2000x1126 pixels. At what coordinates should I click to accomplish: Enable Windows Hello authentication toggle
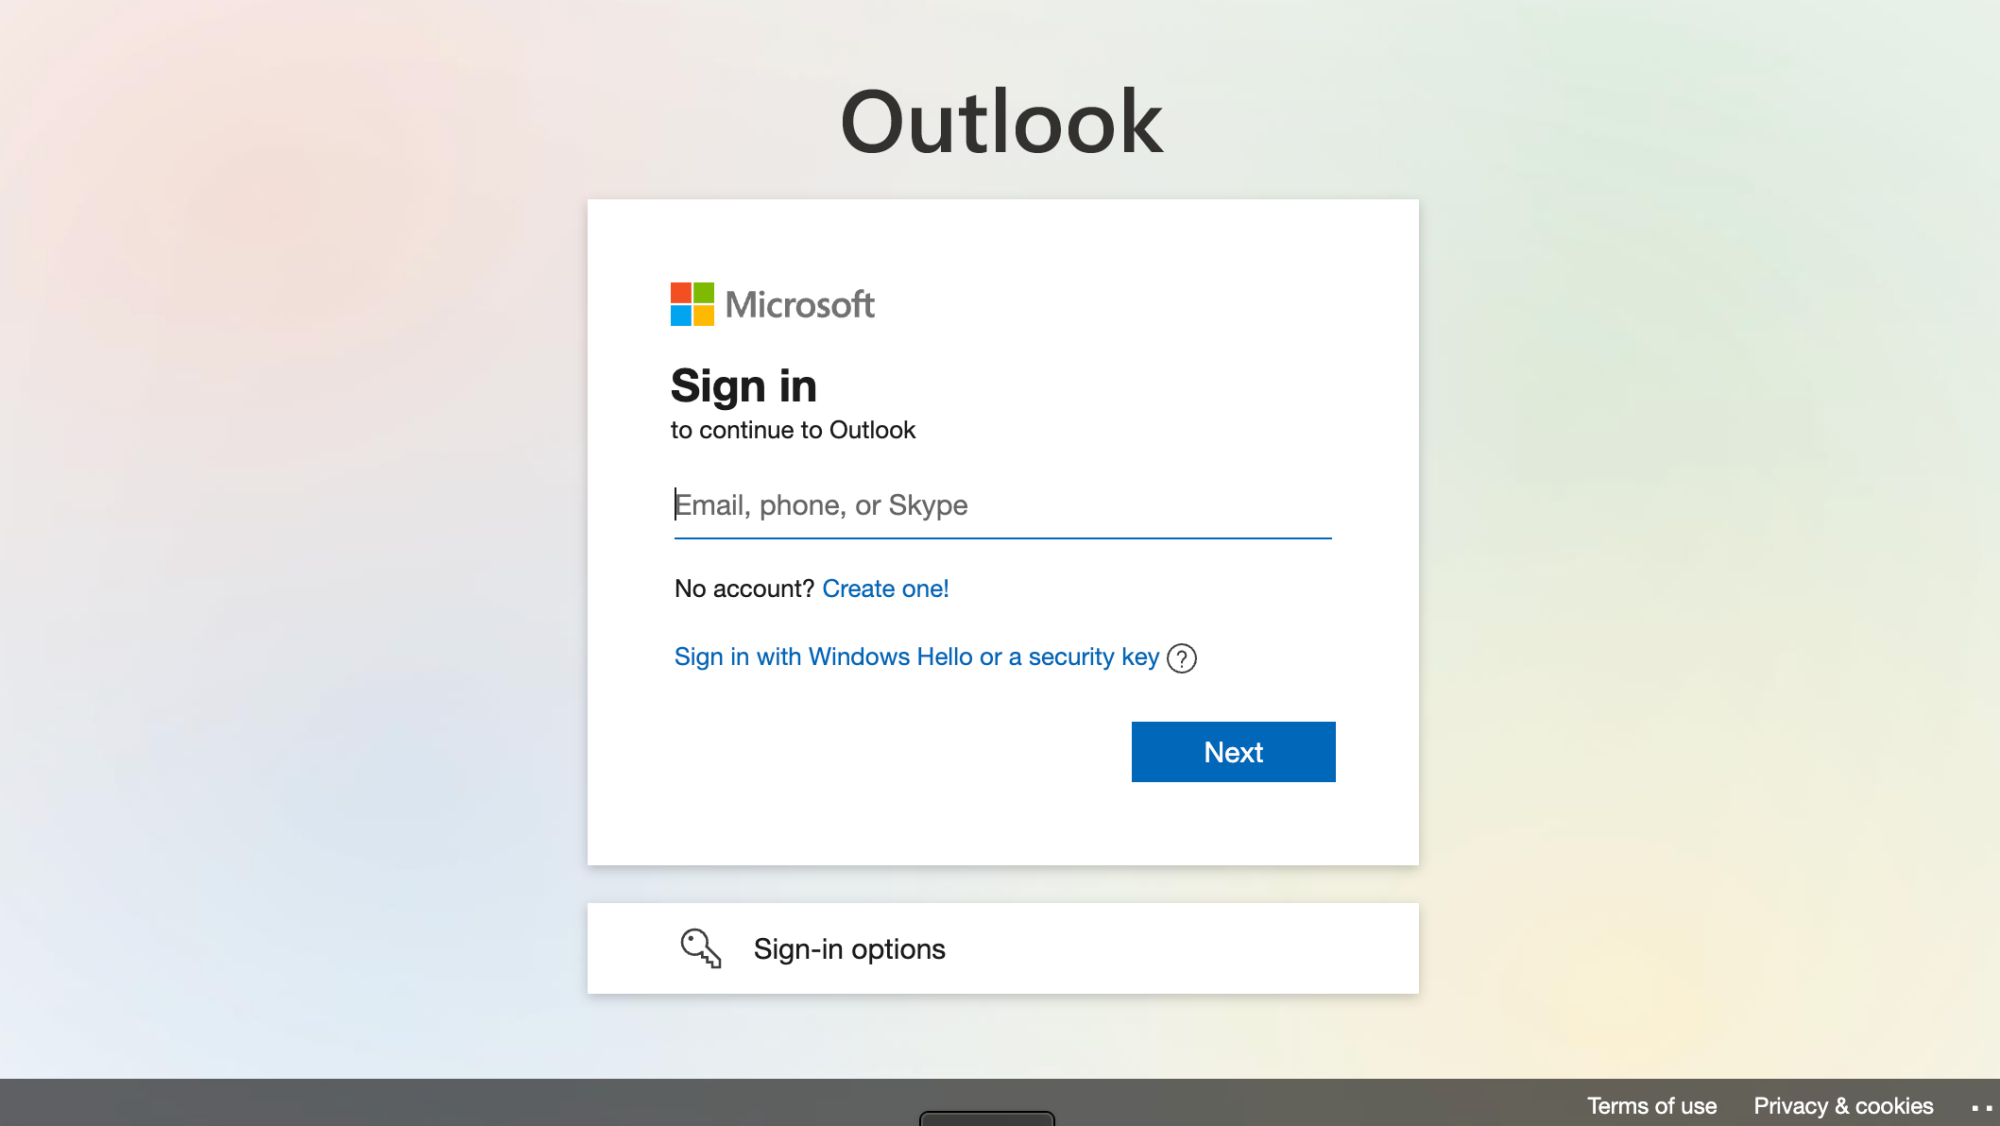[x=915, y=656]
